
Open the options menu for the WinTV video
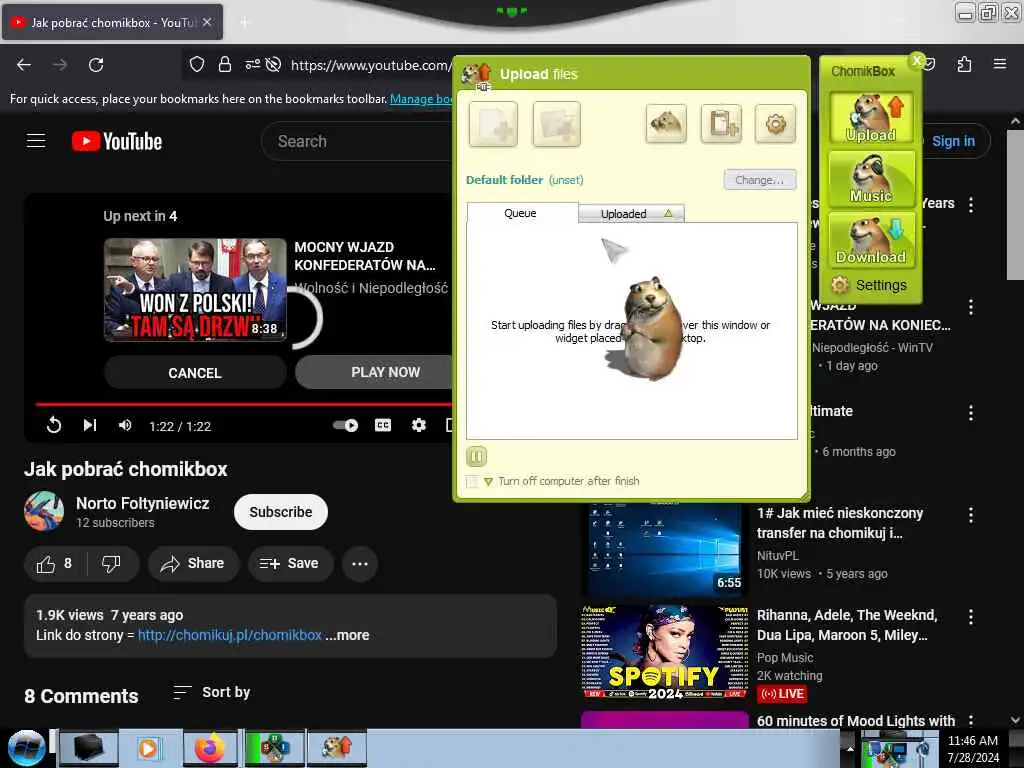click(x=970, y=307)
